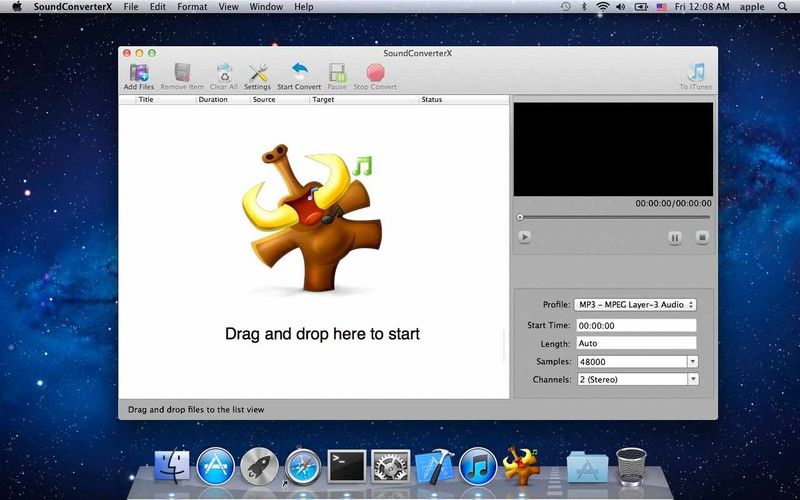Open Xcode hammer icon in Dock

(435, 466)
